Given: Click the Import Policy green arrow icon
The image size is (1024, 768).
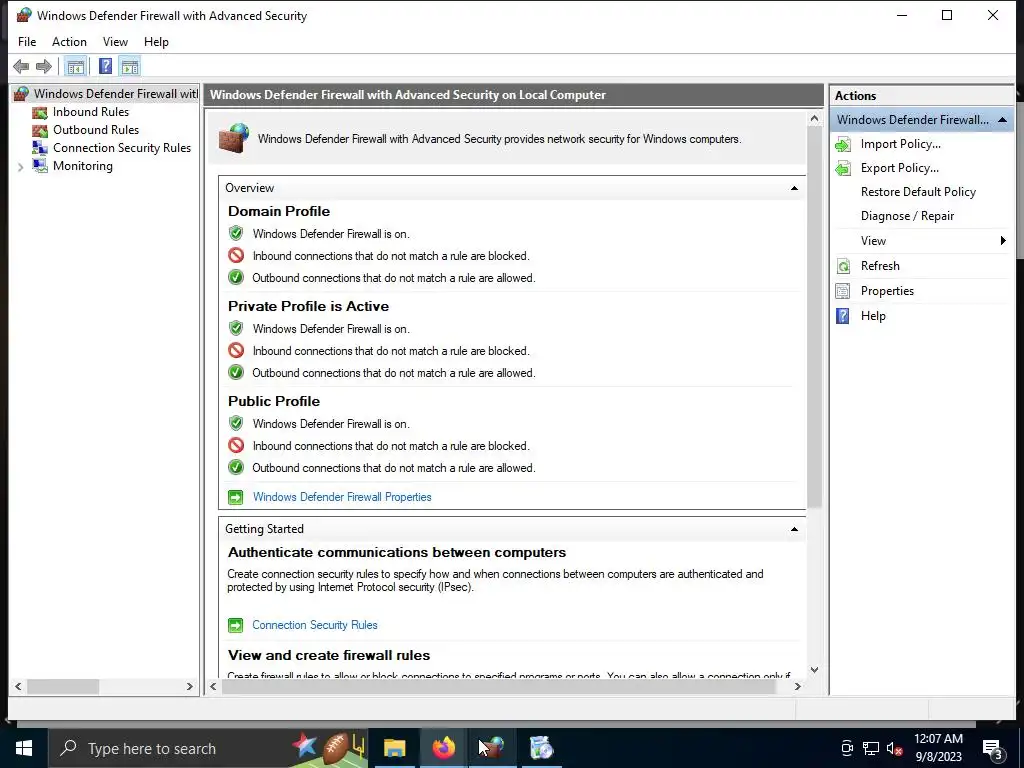Looking at the screenshot, I should [x=843, y=144].
